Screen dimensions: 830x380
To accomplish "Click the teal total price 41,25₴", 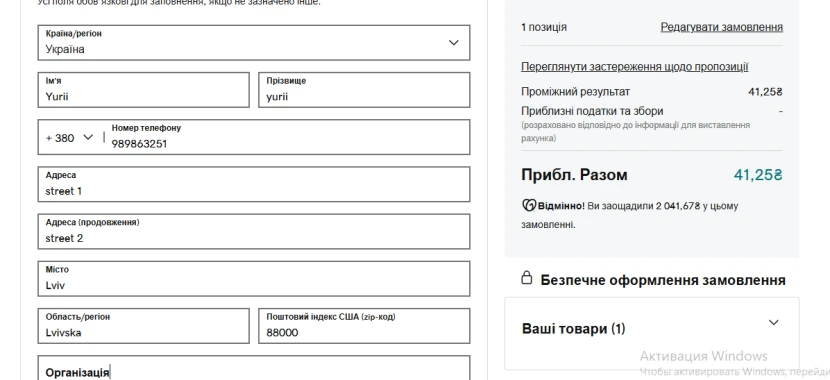I will [757, 175].
